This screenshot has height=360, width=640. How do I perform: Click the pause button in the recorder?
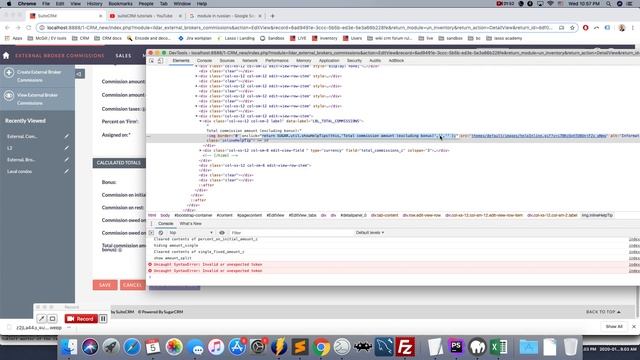coord(103,319)
